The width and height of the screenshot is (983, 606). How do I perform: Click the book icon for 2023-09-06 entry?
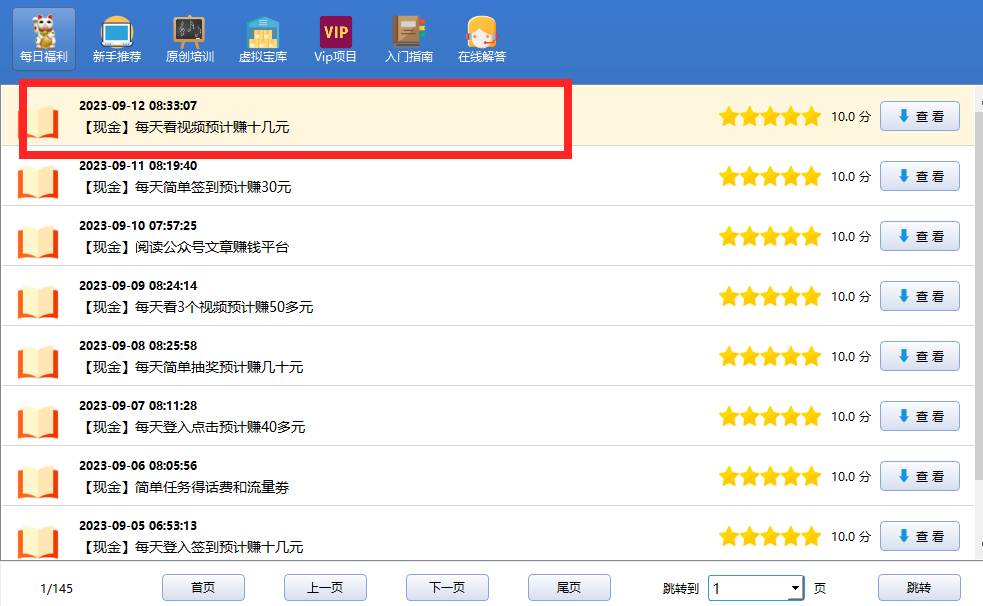click(x=38, y=483)
